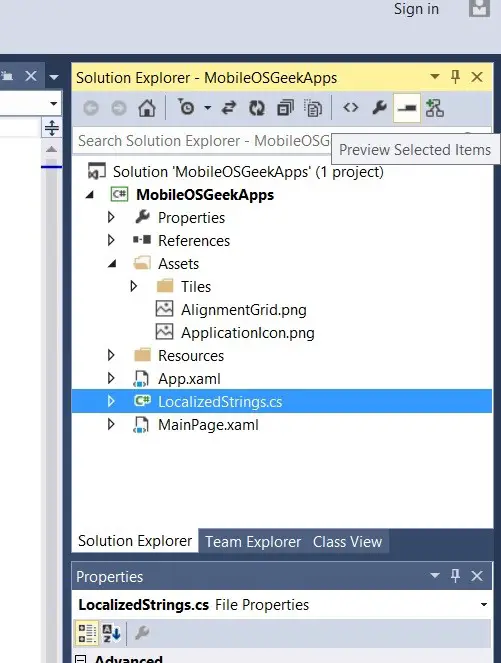This screenshot has width=501, height=663.
Task: Collapse the Assets folder
Action: pos(112,264)
